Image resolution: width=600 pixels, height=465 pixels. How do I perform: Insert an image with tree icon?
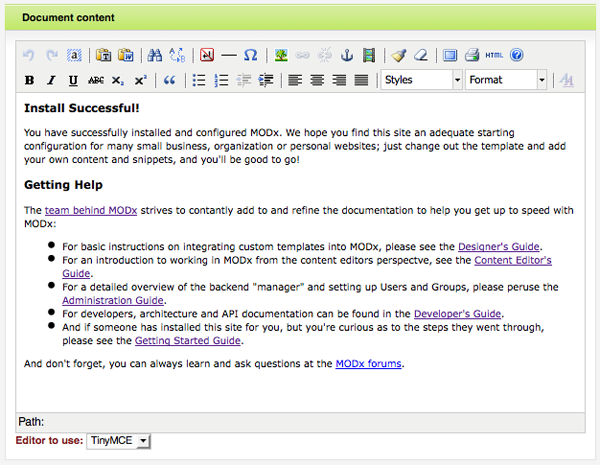tap(281, 55)
